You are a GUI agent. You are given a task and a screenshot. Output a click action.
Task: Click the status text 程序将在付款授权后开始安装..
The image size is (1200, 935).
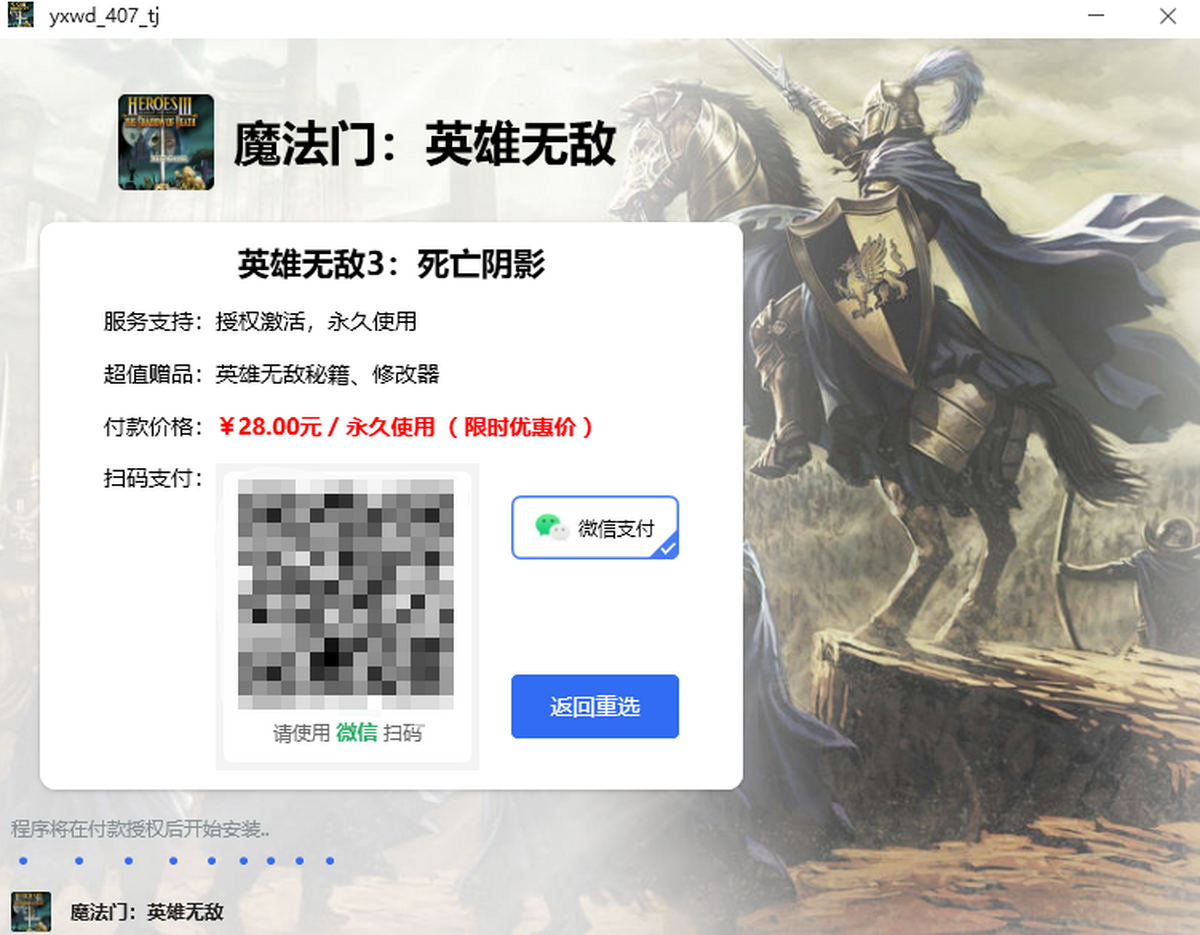pos(140,829)
